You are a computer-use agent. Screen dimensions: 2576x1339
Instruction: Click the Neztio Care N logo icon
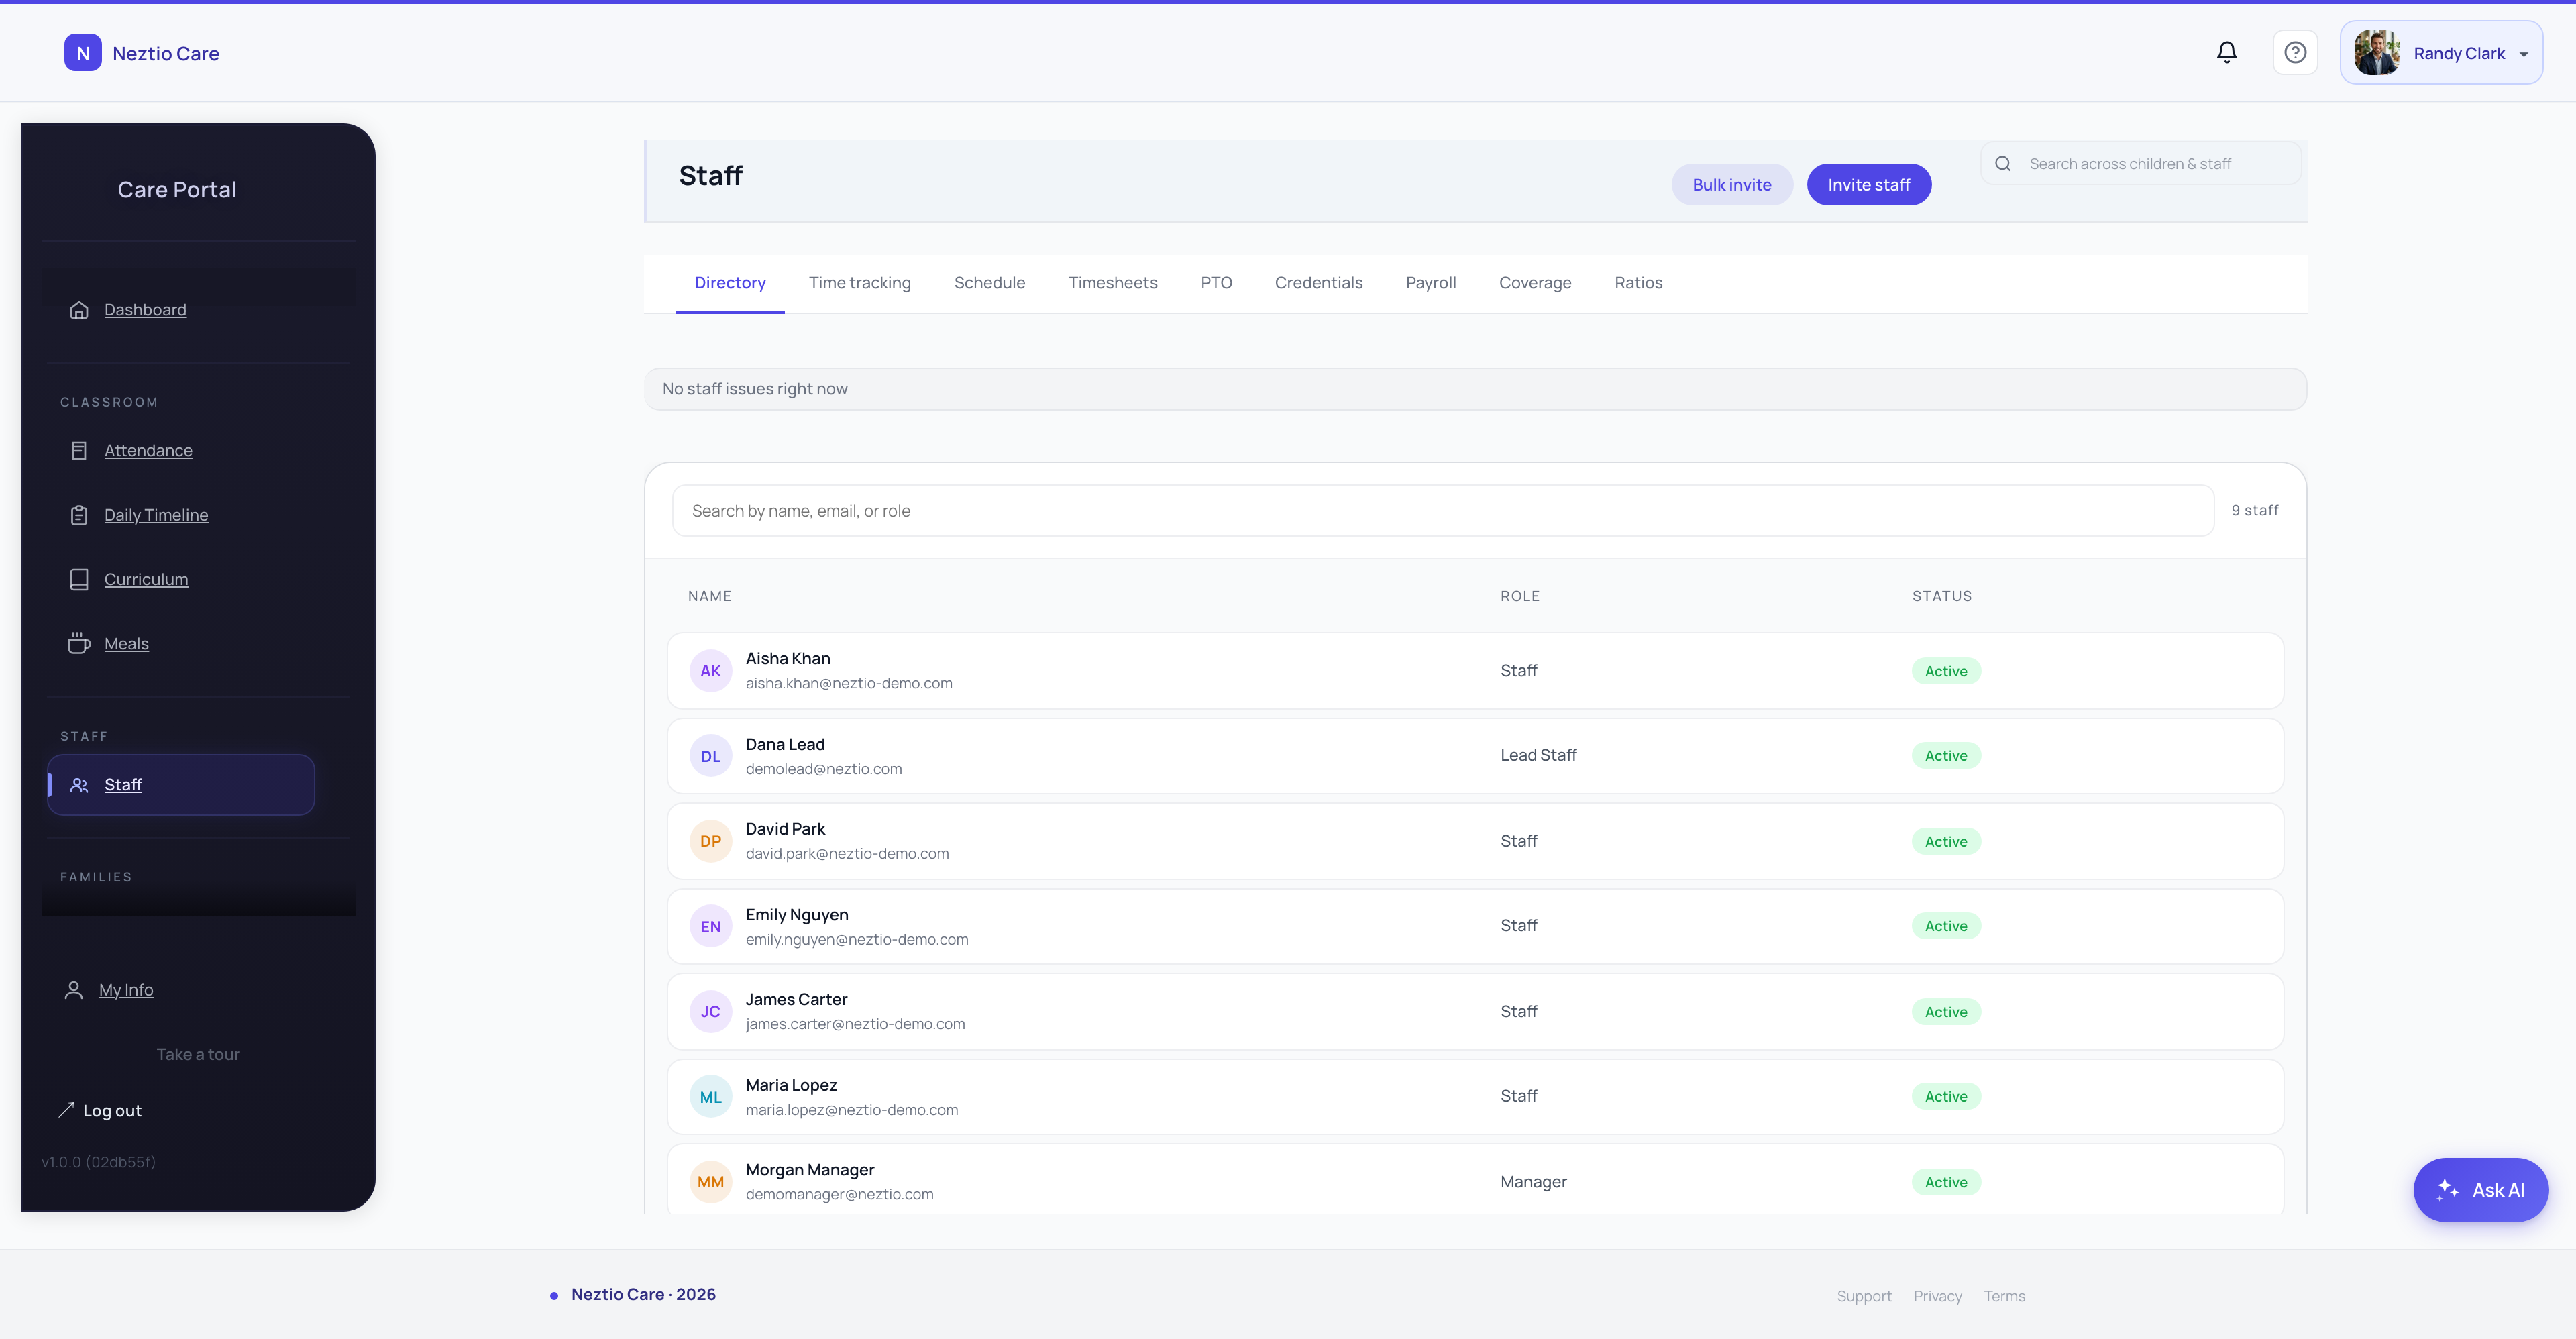pos(83,53)
